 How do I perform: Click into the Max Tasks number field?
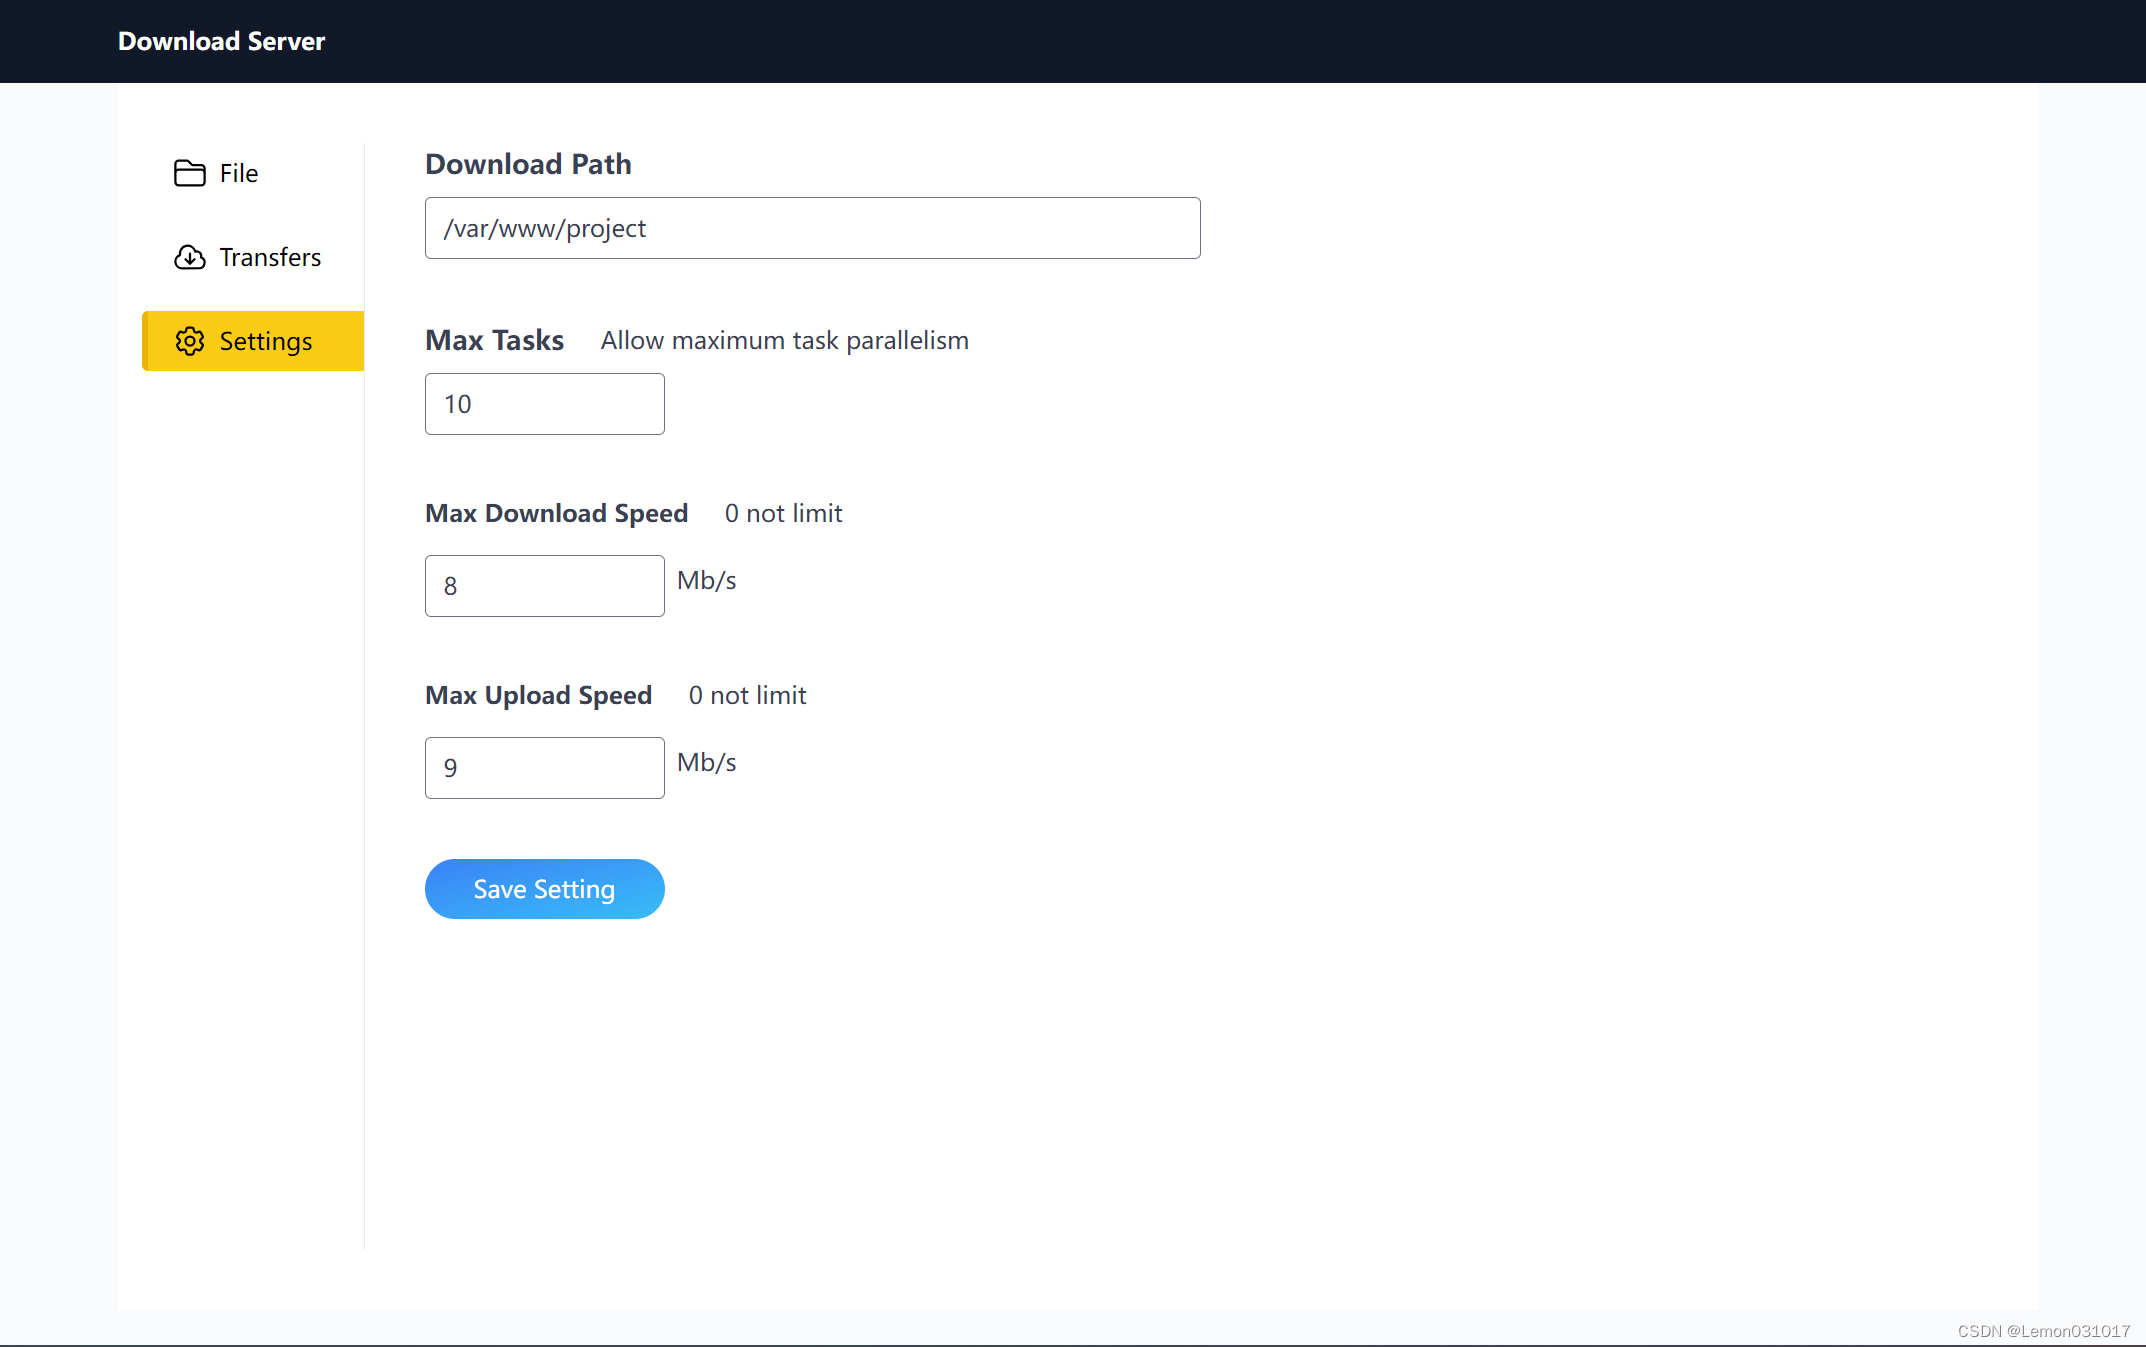coord(544,404)
